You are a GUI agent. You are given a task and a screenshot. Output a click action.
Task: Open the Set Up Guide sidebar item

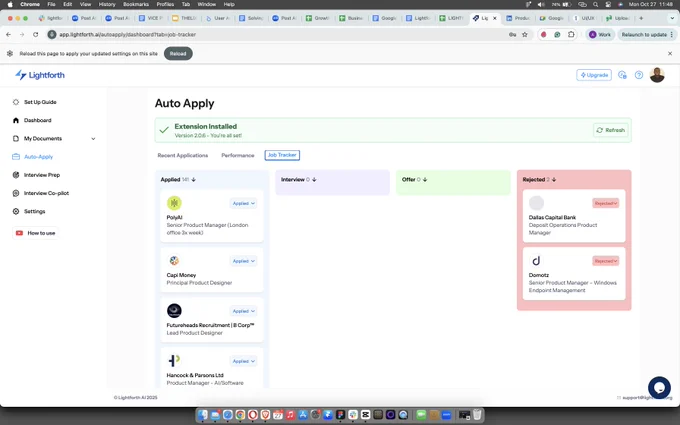tap(40, 102)
